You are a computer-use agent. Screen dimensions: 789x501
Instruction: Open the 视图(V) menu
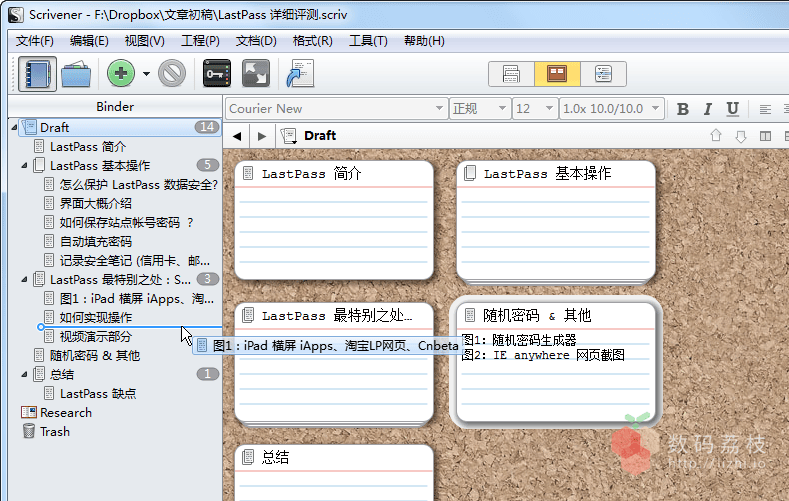144,41
